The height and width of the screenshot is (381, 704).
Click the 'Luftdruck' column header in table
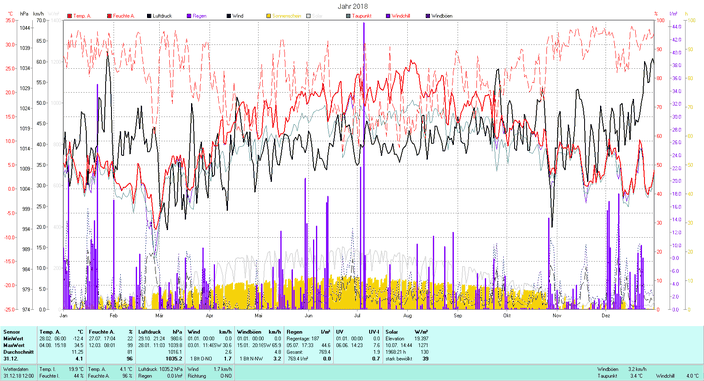149,332
